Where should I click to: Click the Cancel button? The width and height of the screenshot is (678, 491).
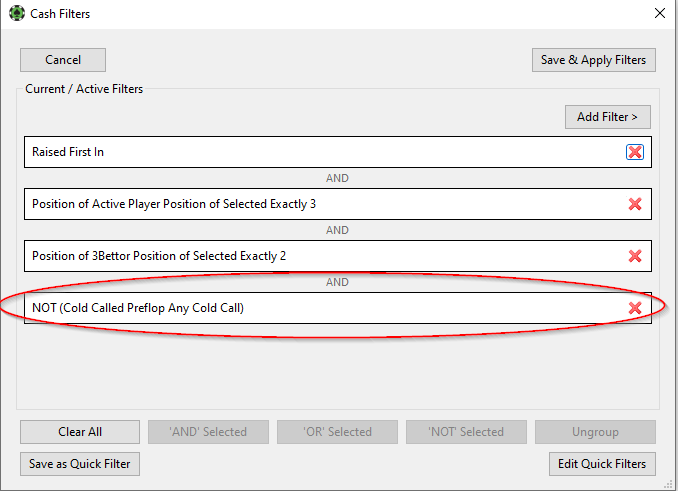pos(63,60)
